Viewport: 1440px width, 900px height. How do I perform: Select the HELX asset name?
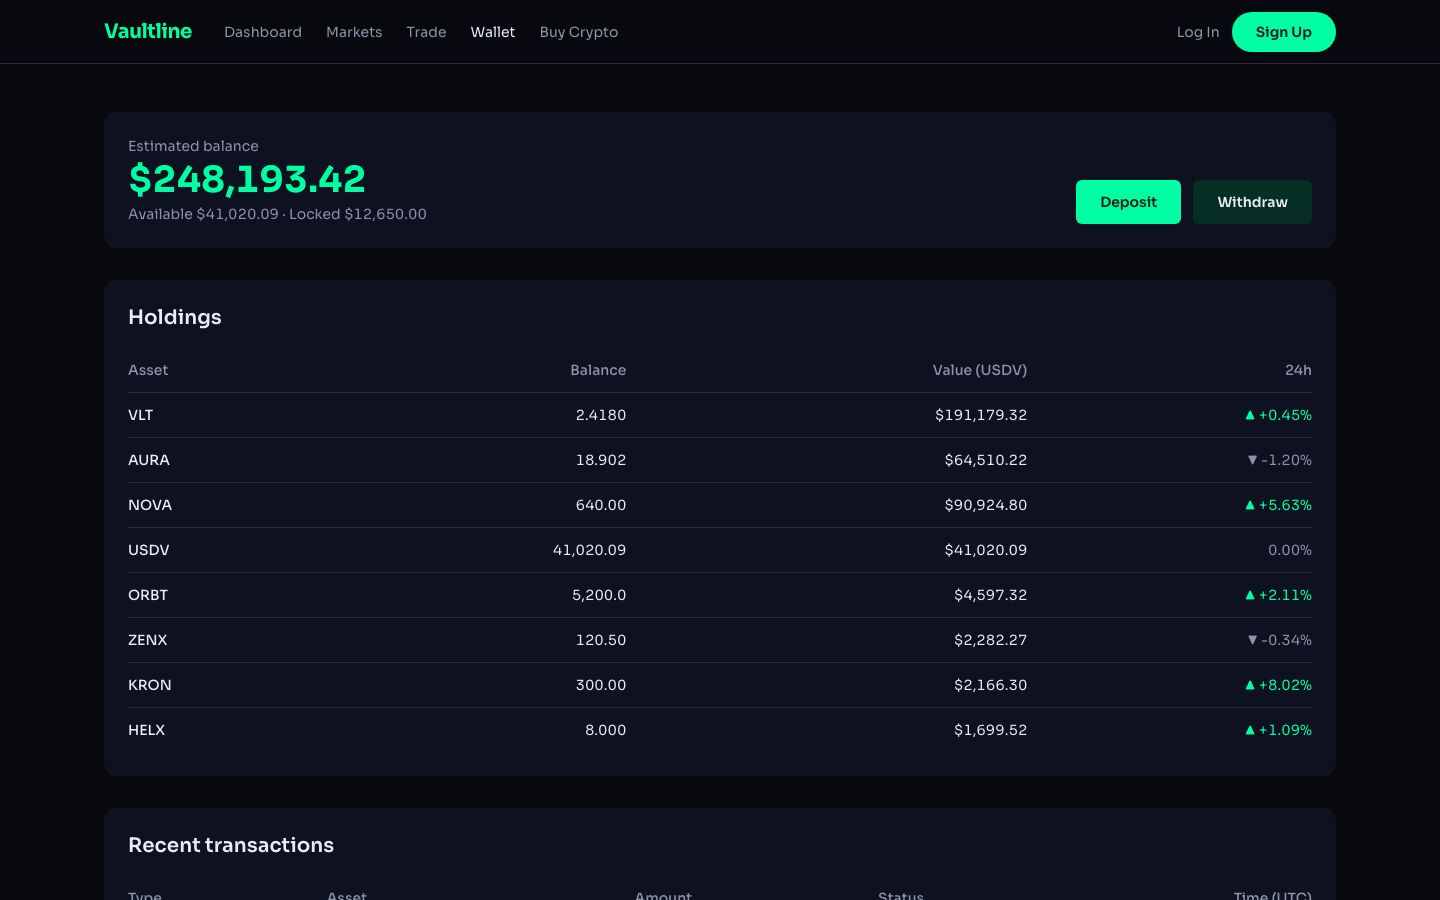click(x=147, y=730)
